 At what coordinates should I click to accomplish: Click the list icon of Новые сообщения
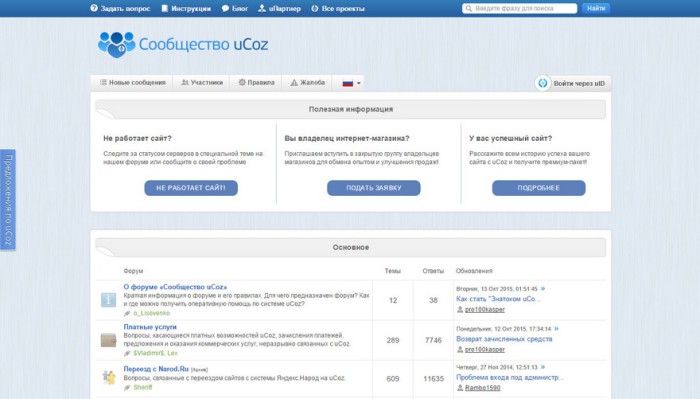[104, 82]
